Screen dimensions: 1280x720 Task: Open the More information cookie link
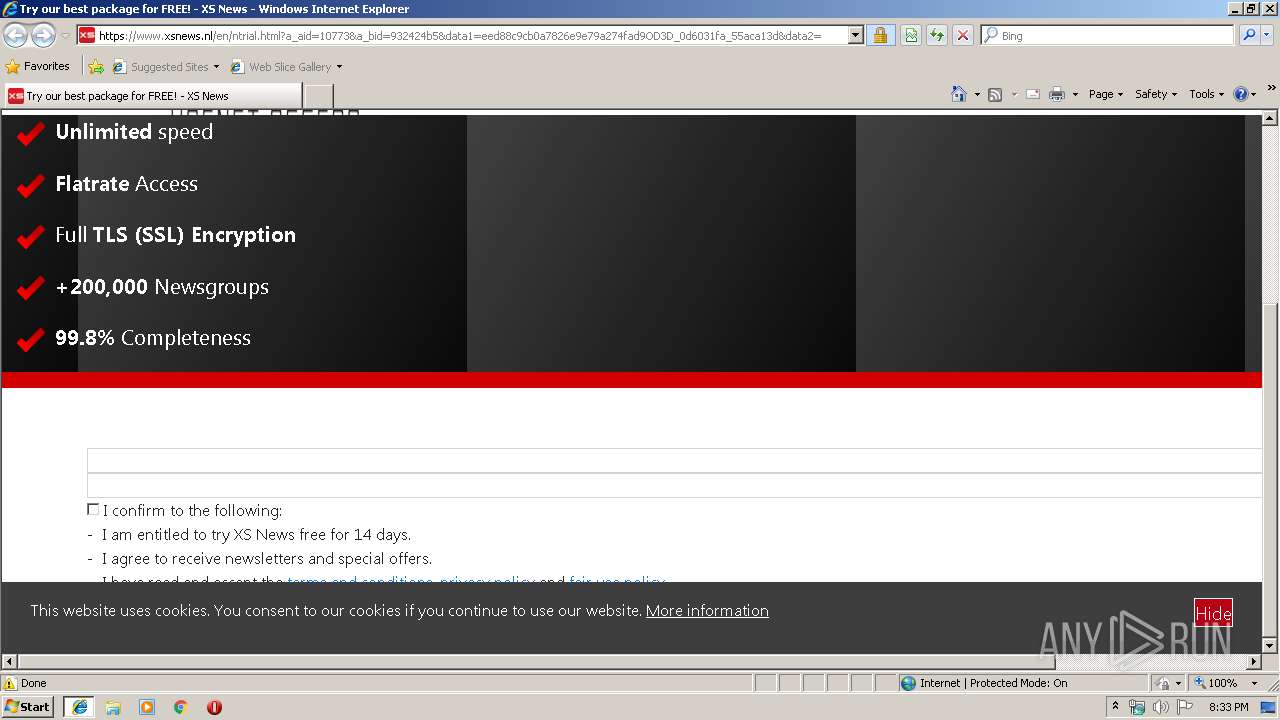pos(707,610)
